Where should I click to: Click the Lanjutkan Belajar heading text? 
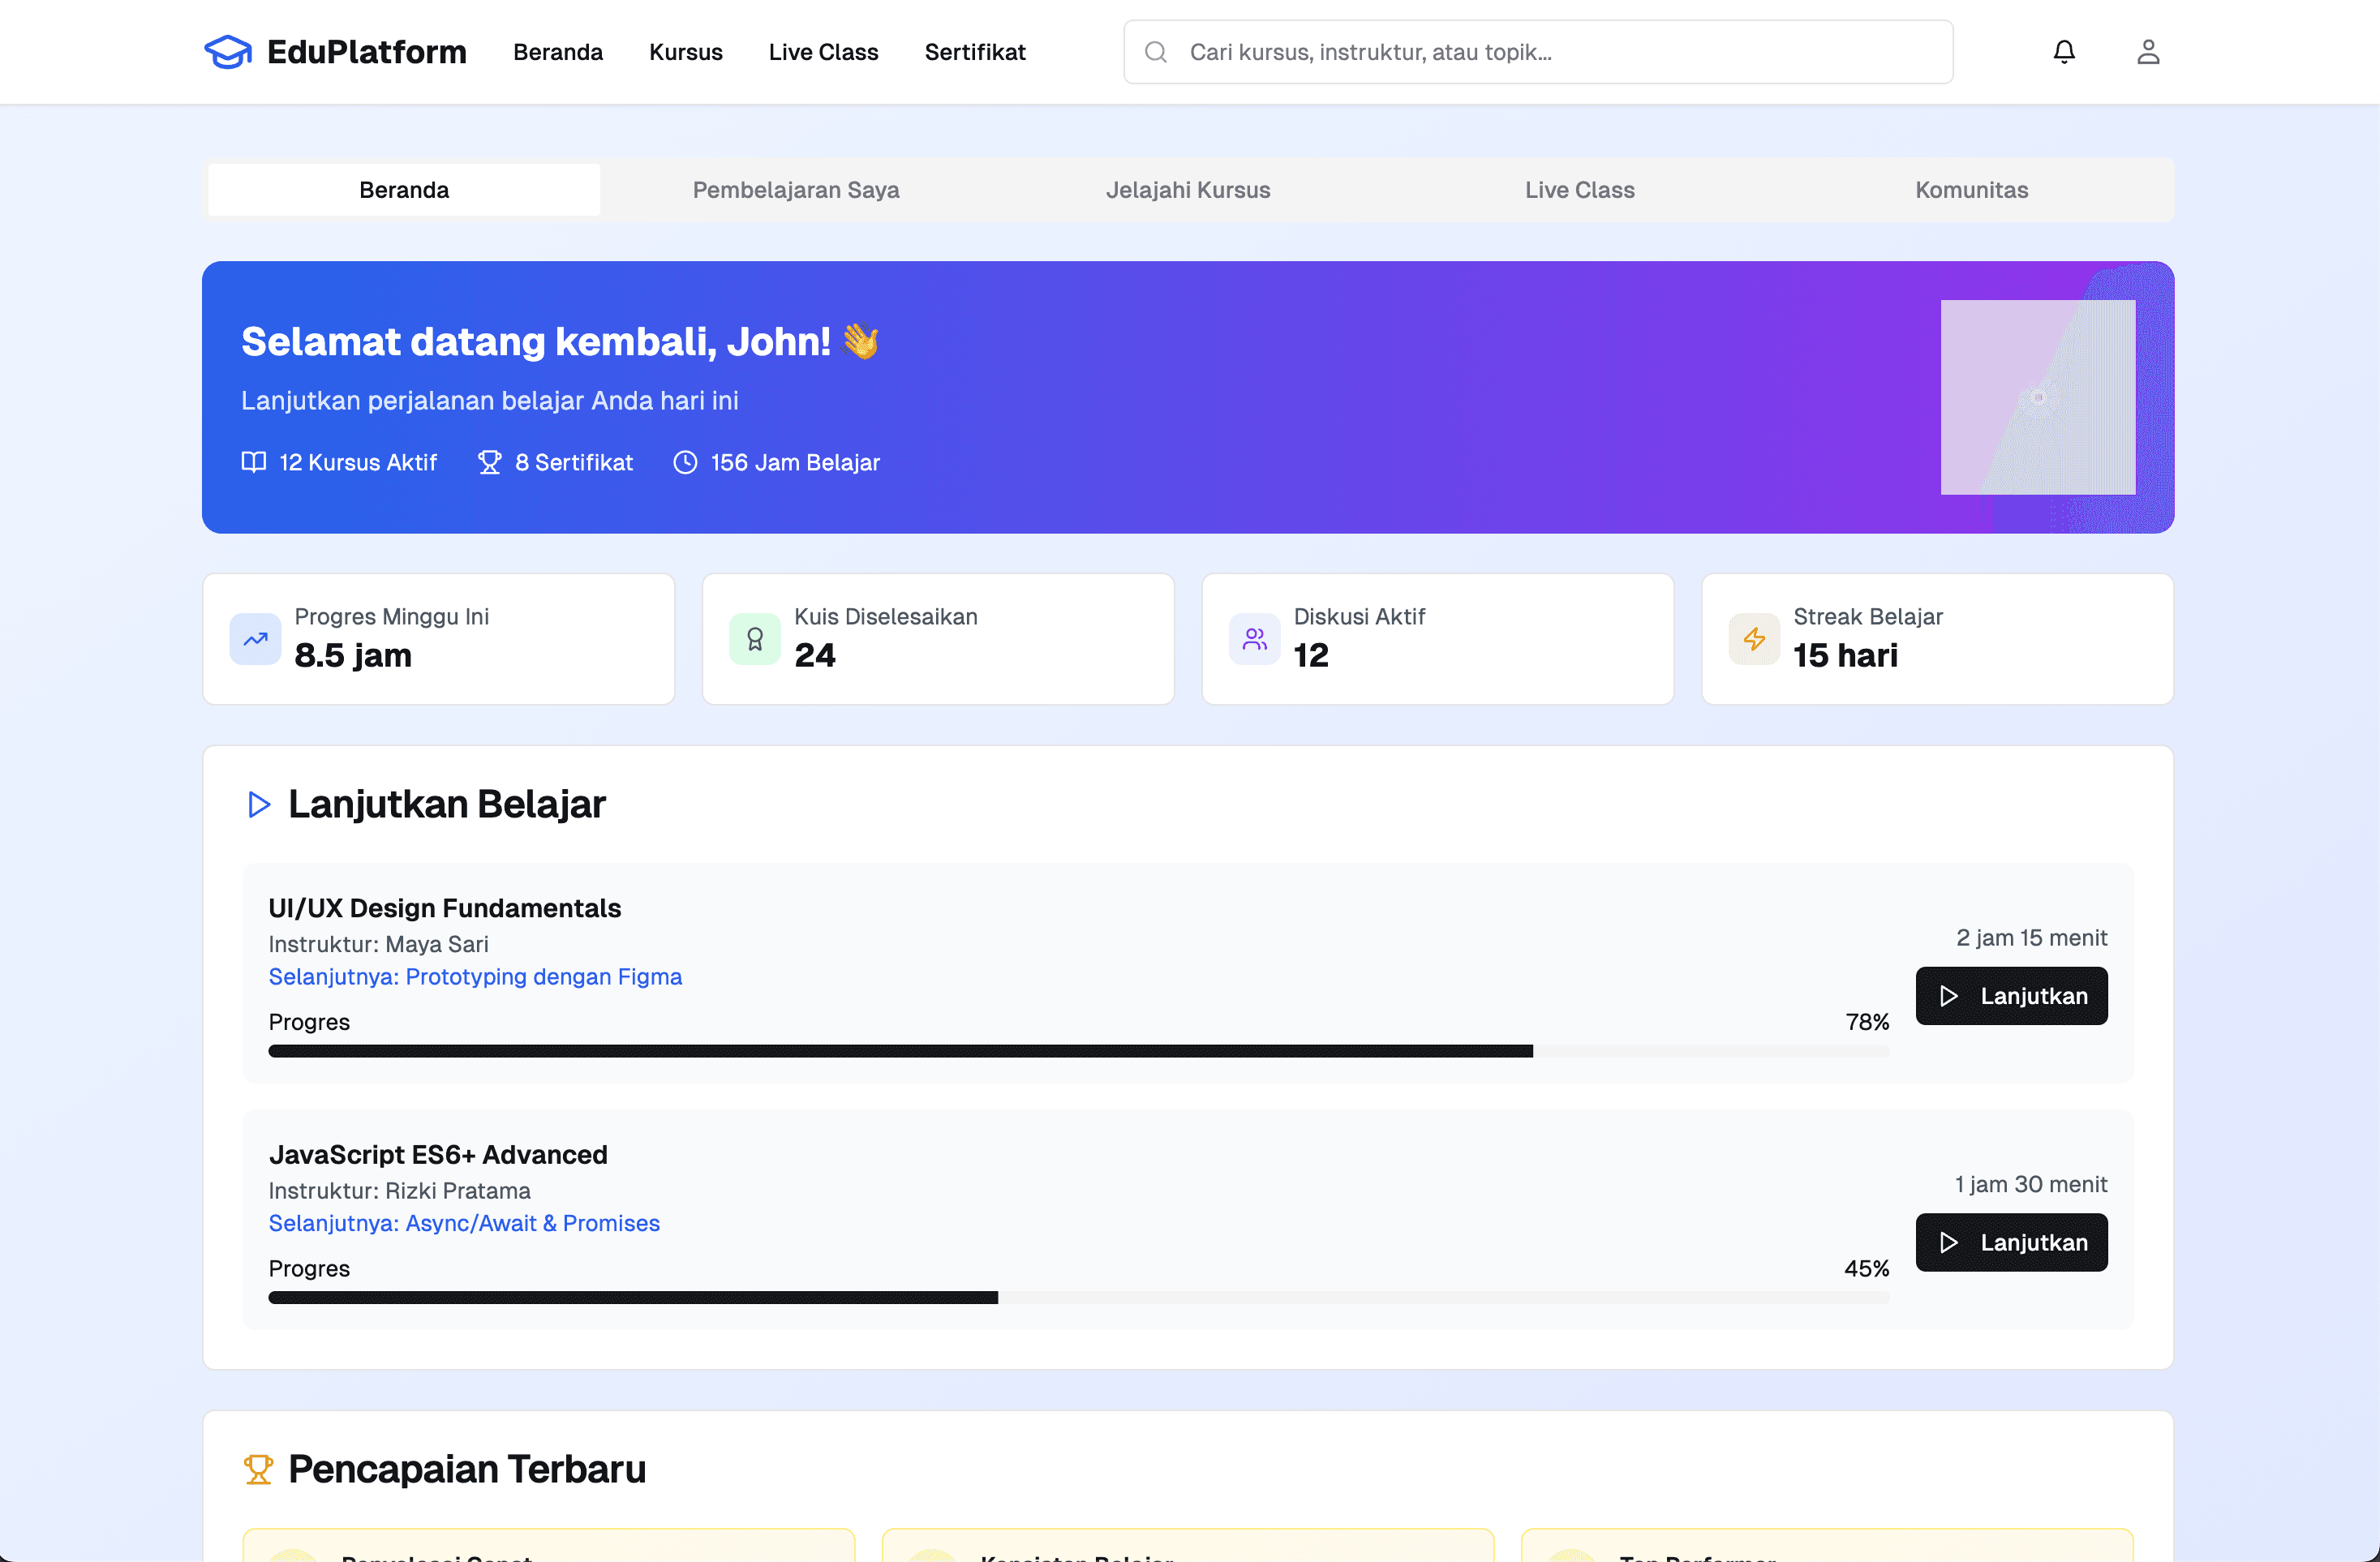(x=447, y=804)
